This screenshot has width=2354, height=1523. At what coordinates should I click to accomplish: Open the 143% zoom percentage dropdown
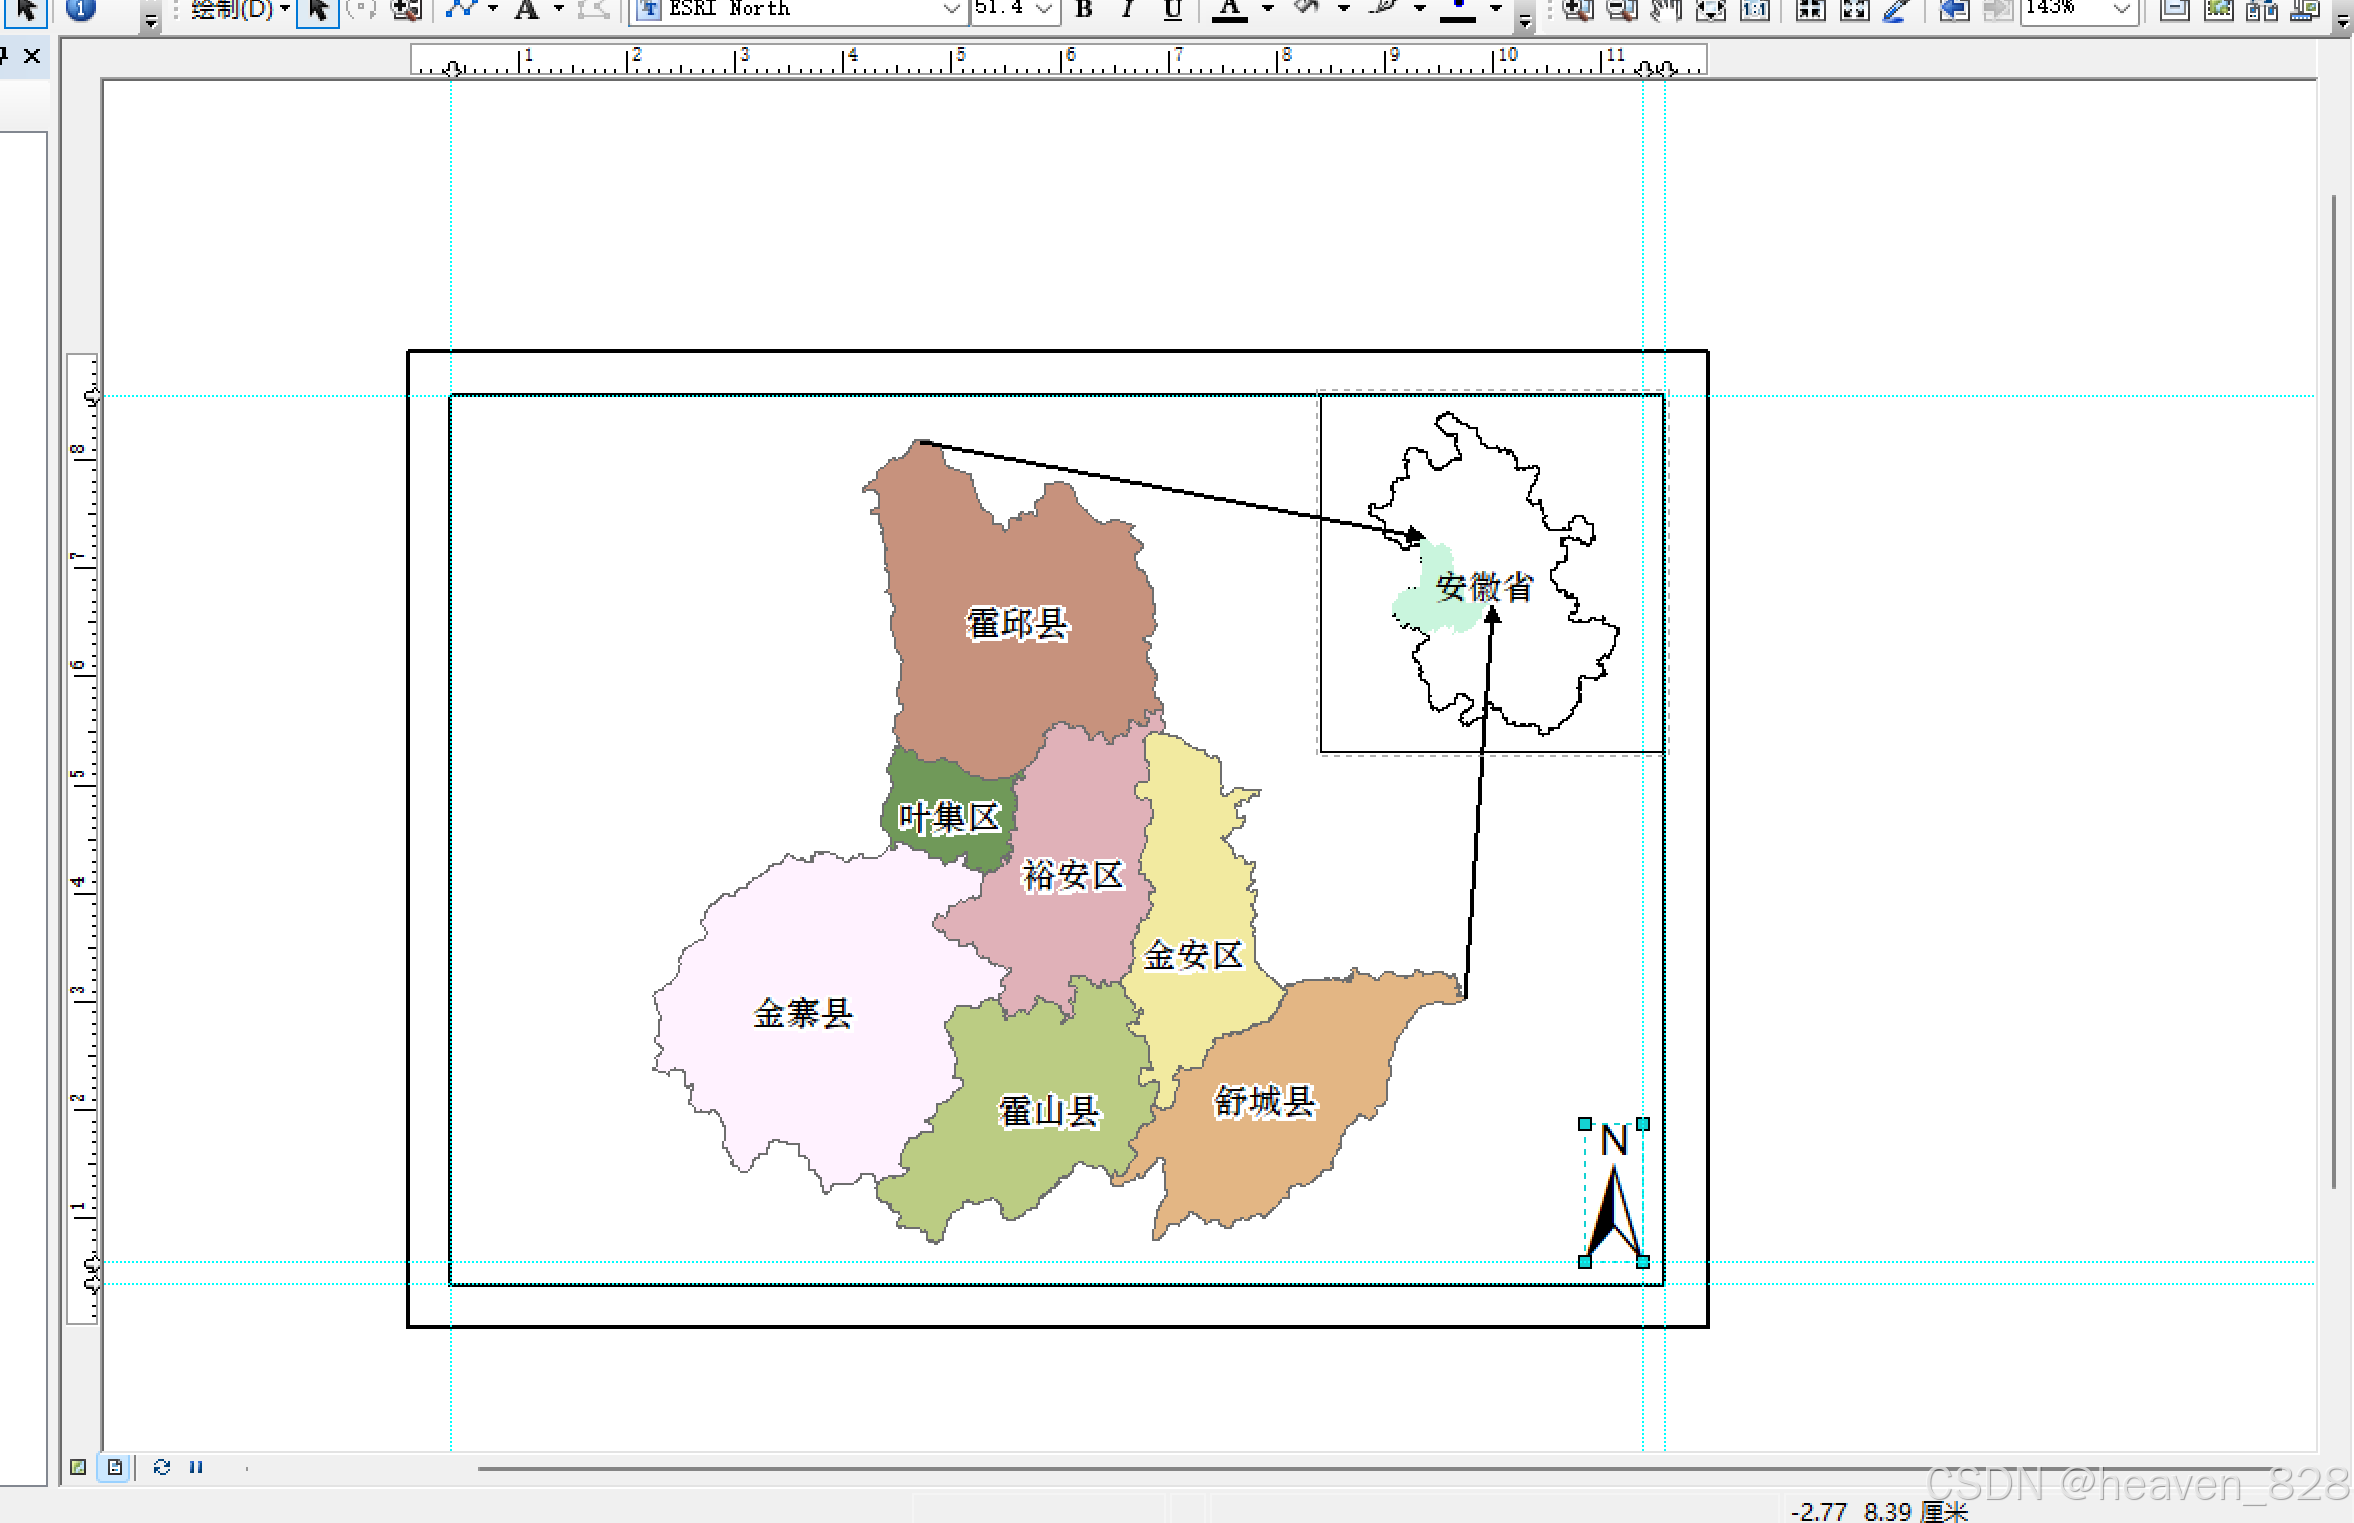pyautogui.click(x=2121, y=10)
